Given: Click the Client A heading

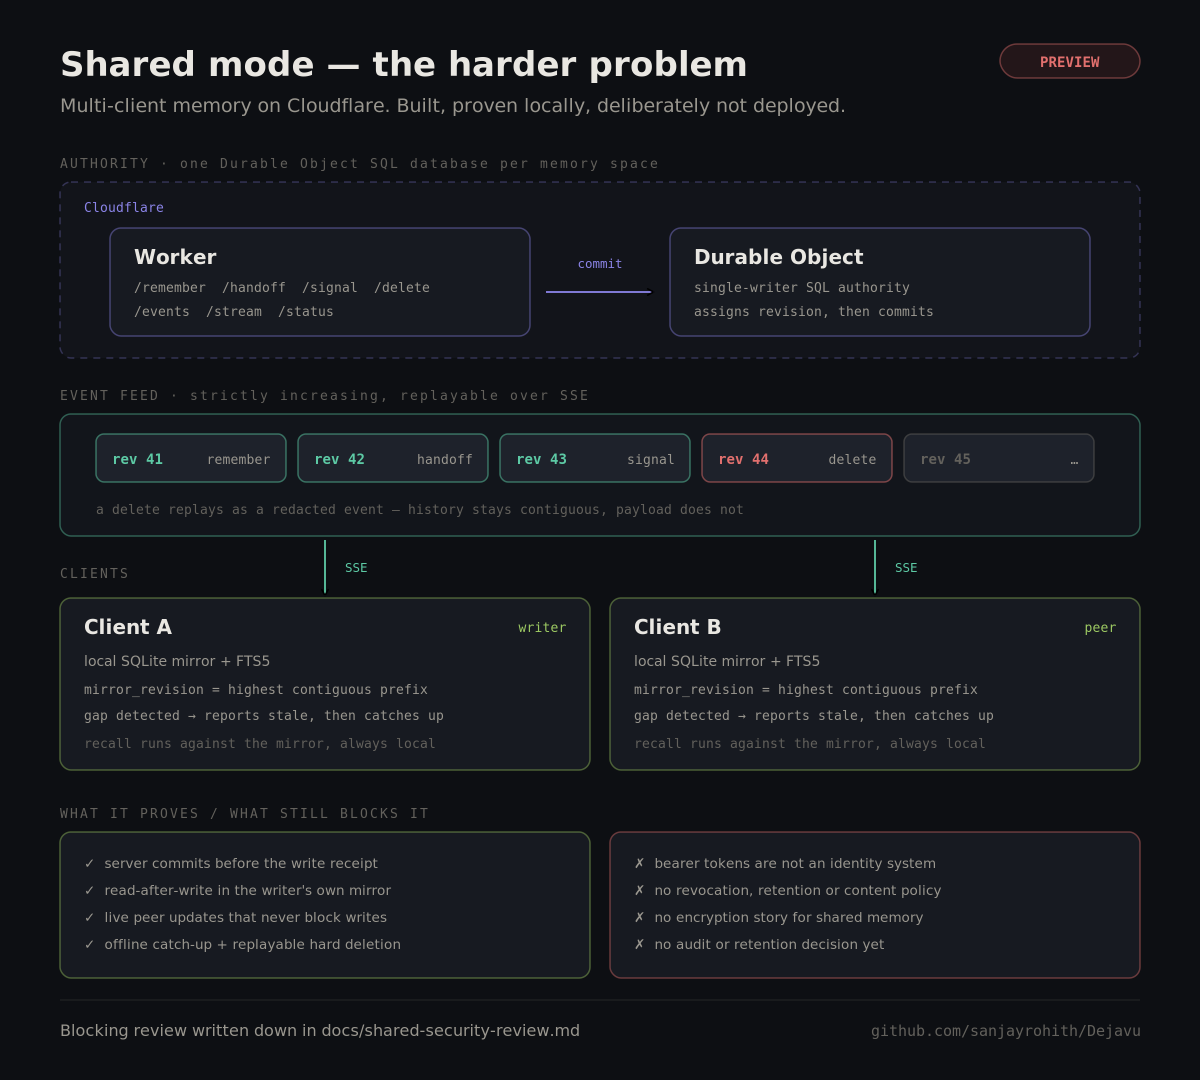Looking at the screenshot, I should (x=128, y=627).
